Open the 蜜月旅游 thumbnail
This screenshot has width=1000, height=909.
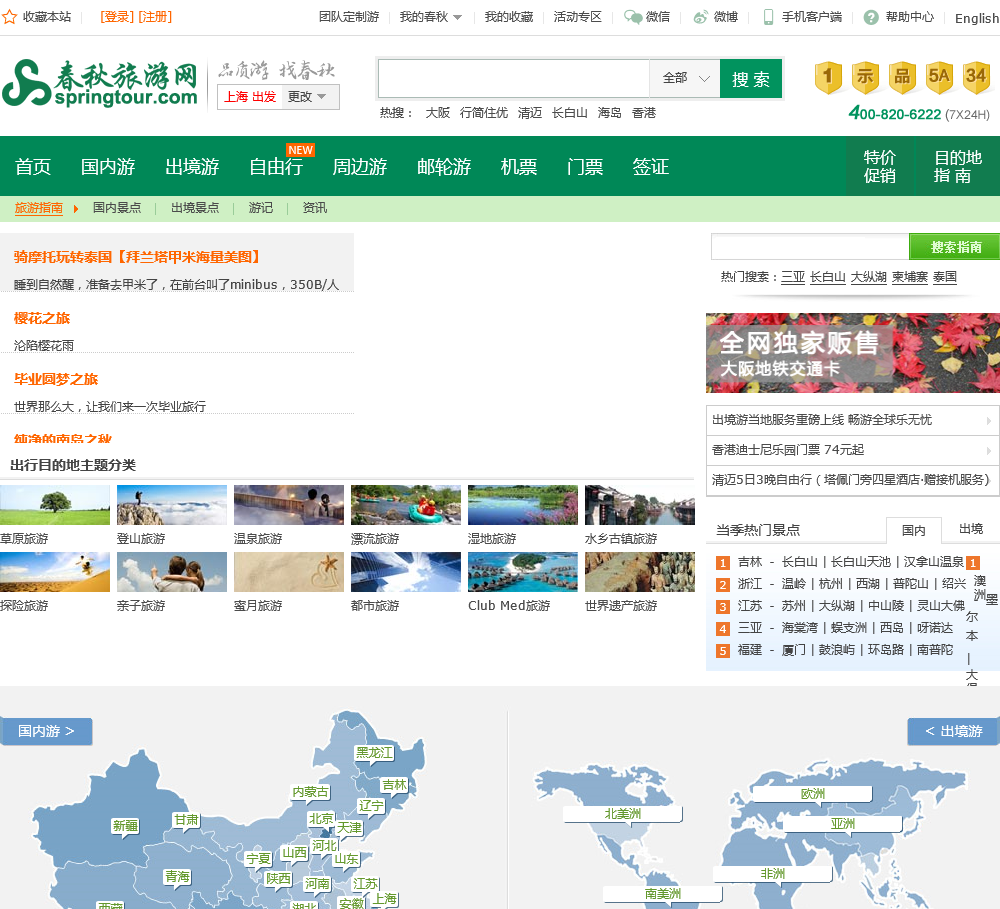pyautogui.click(x=288, y=572)
